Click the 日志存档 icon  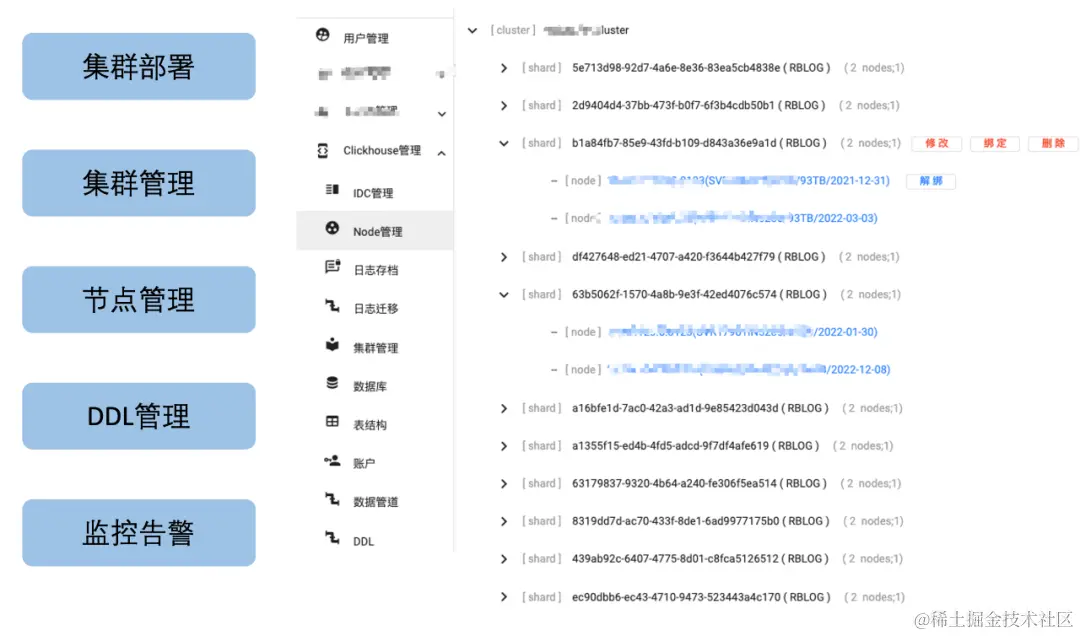pyautogui.click(x=332, y=267)
